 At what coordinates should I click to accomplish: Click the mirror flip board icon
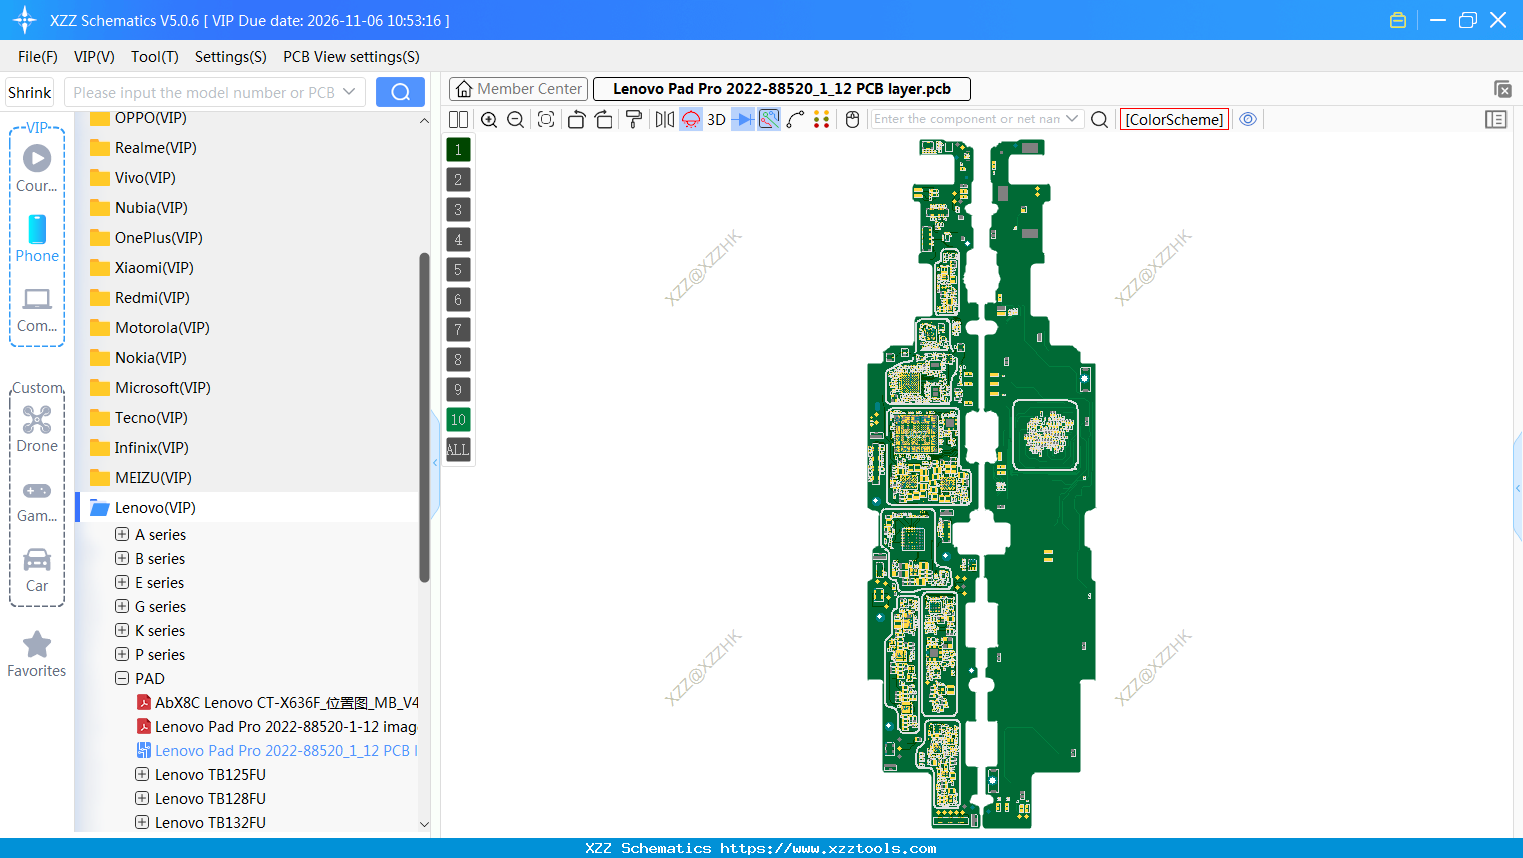pyautogui.click(x=664, y=119)
